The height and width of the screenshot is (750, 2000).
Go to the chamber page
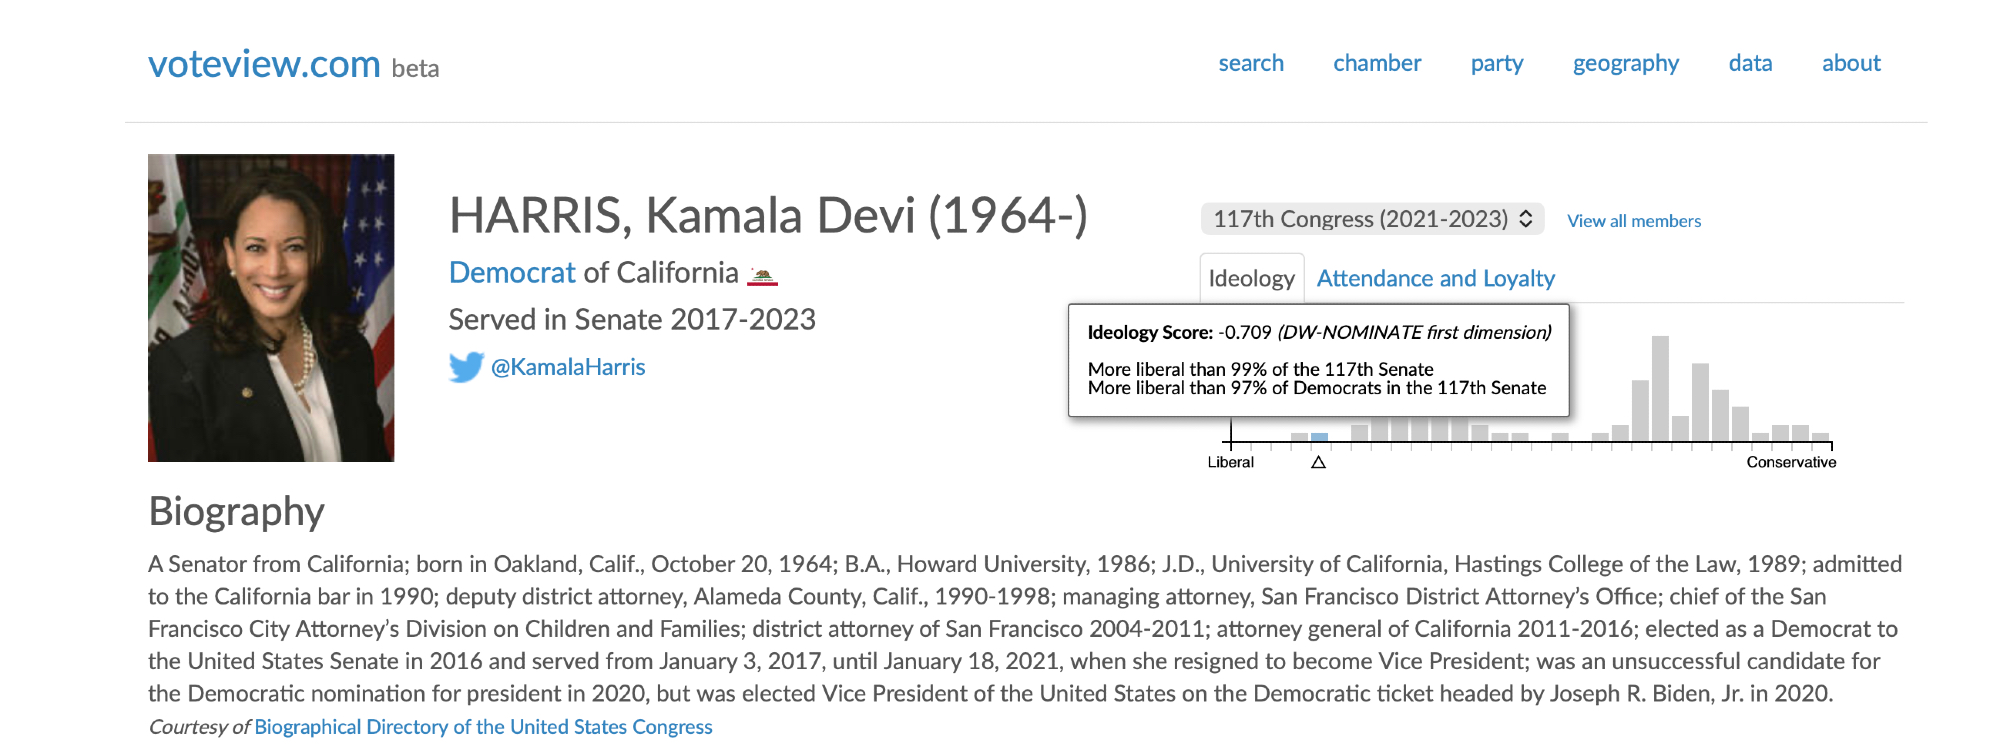pyautogui.click(x=1376, y=63)
